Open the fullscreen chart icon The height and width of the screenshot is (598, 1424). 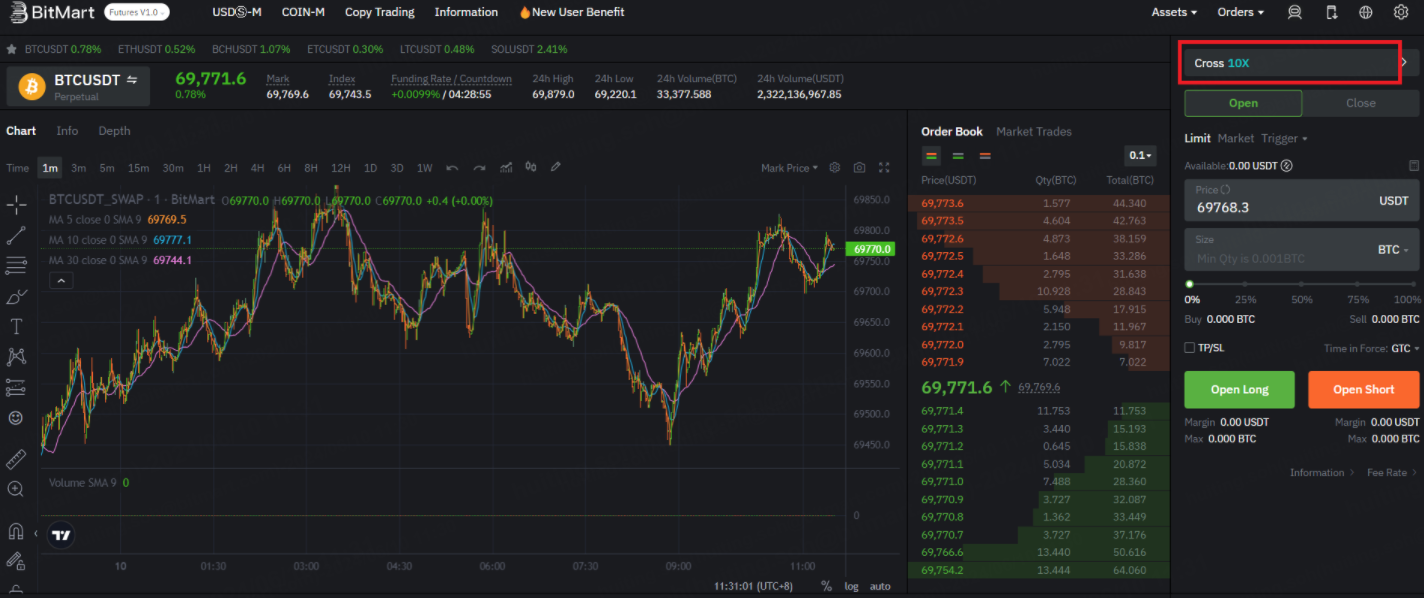coord(884,167)
